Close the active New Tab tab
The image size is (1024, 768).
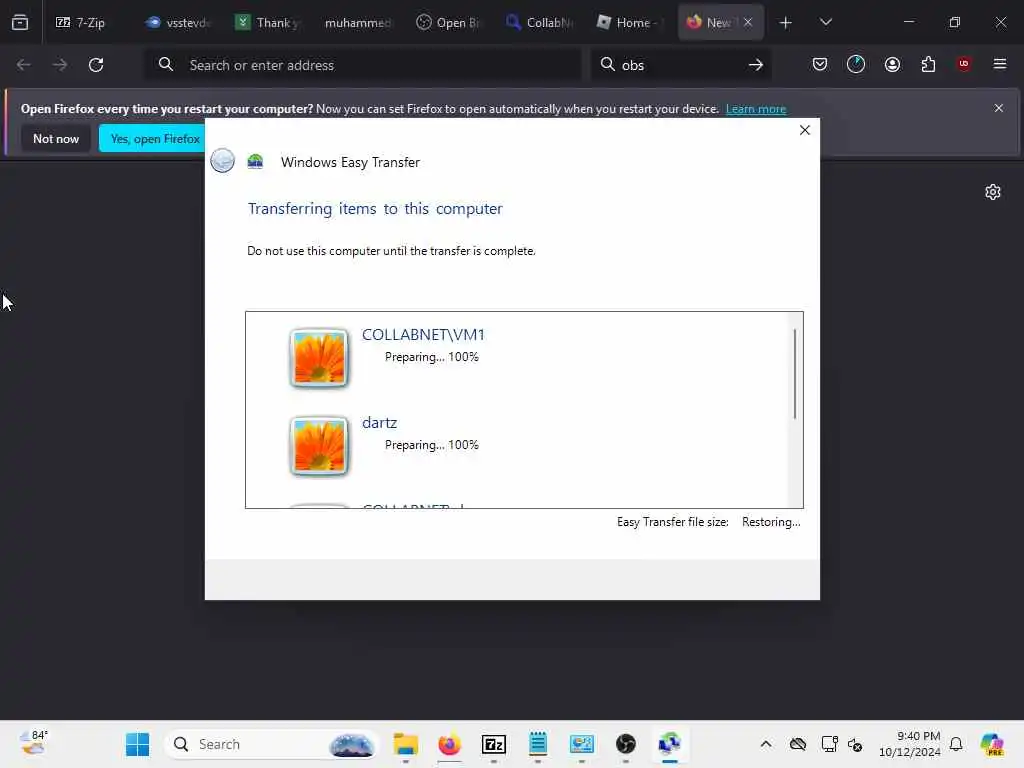pos(748,22)
